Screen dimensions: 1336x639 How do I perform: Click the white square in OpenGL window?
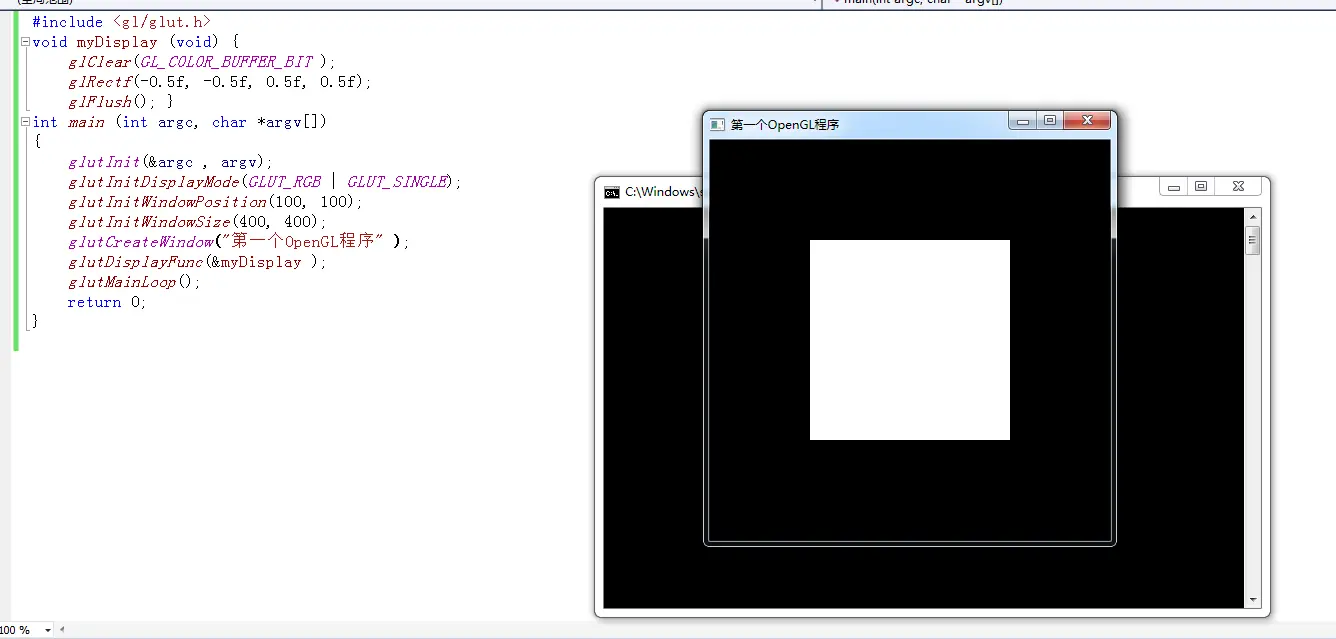910,340
